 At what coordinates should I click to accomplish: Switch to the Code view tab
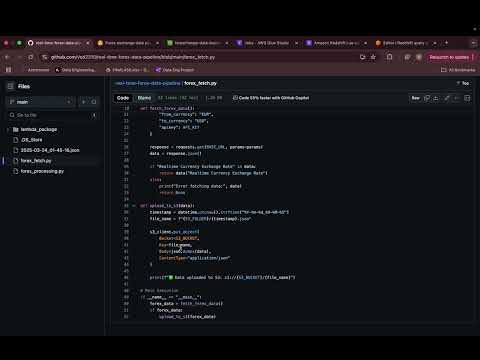[x=123, y=98]
